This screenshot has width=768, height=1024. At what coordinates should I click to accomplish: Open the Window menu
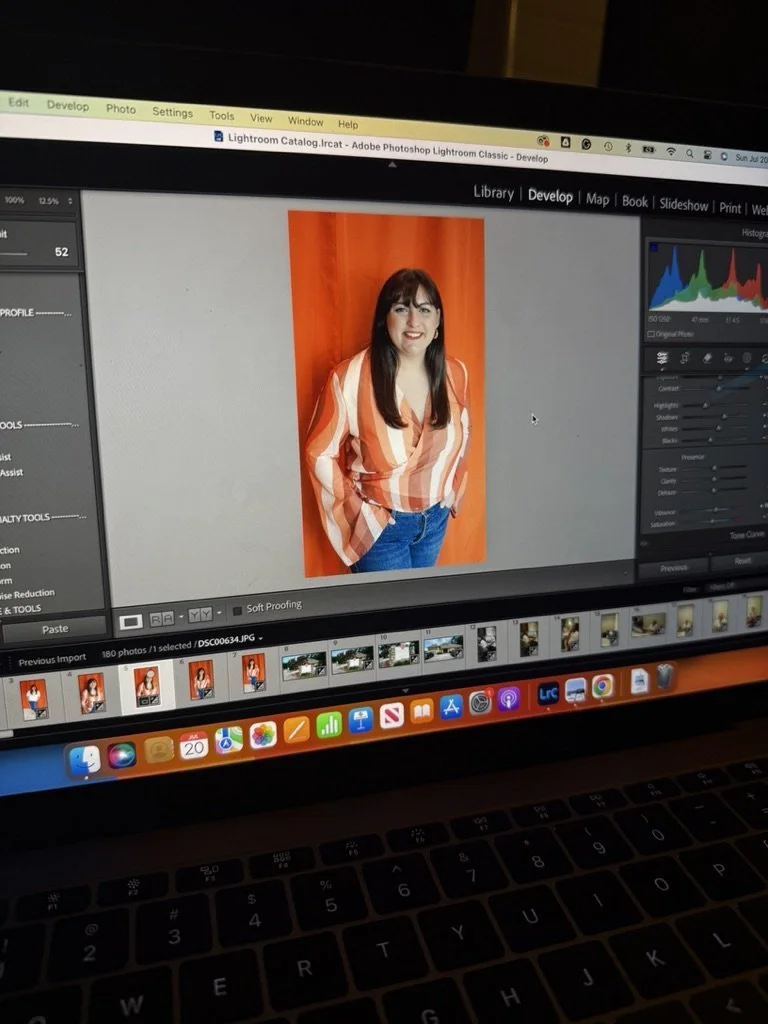[x=305, y=121]
